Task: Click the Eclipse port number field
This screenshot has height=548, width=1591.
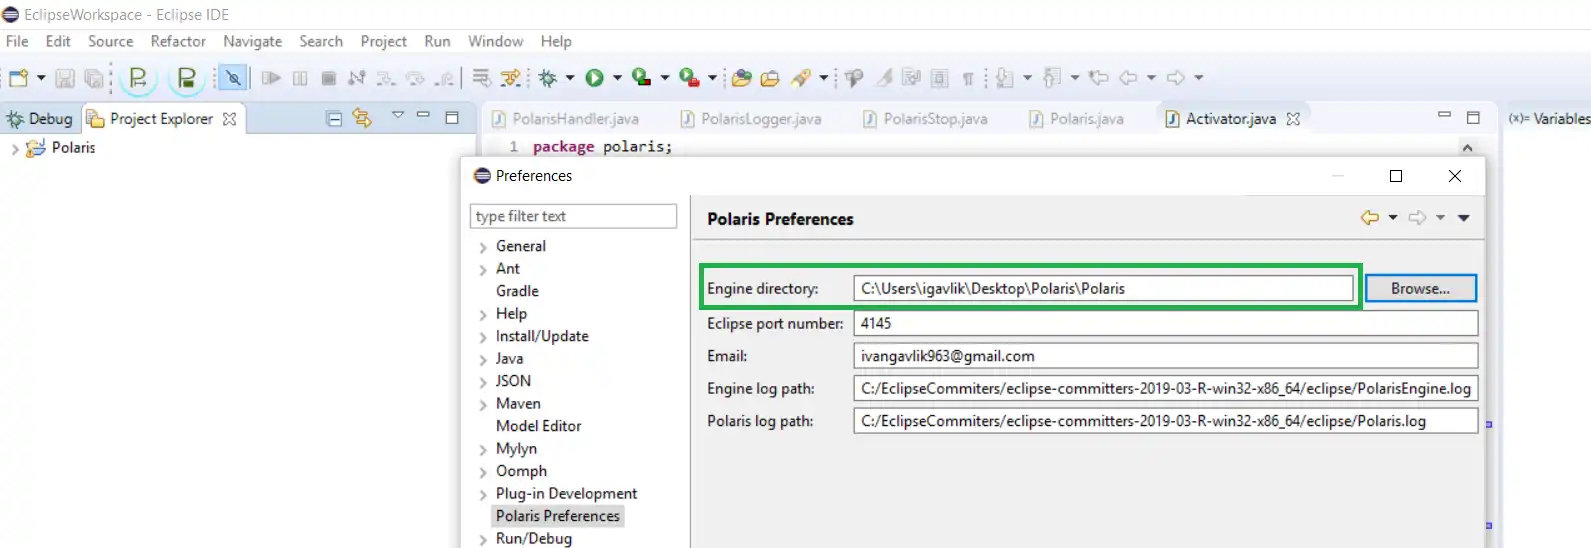Action: point(1165,323)
